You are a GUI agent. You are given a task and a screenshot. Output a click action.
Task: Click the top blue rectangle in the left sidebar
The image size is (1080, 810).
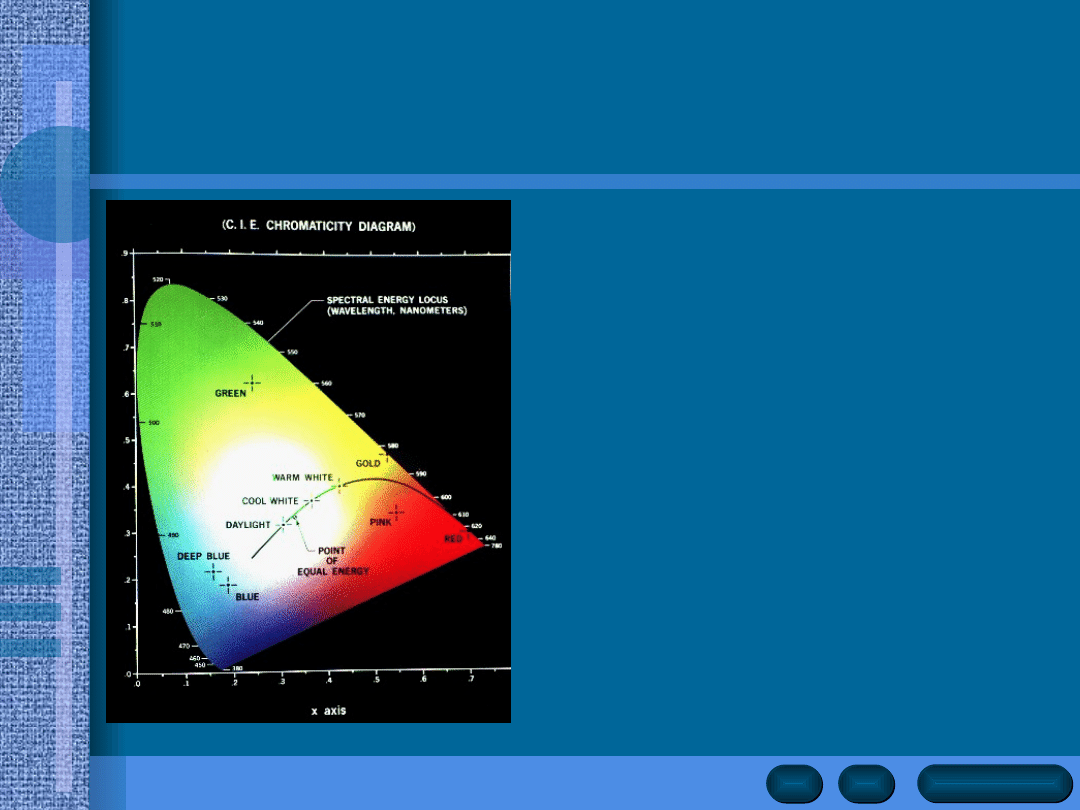31,576
